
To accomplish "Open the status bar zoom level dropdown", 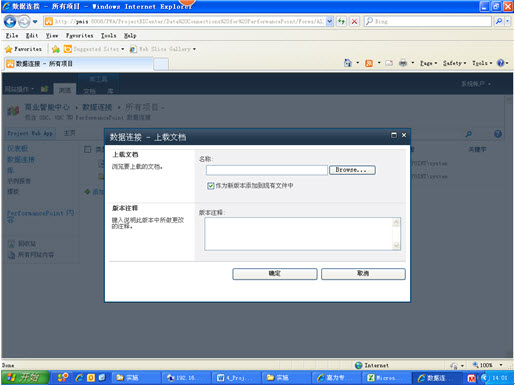I will tap(501, 365).
